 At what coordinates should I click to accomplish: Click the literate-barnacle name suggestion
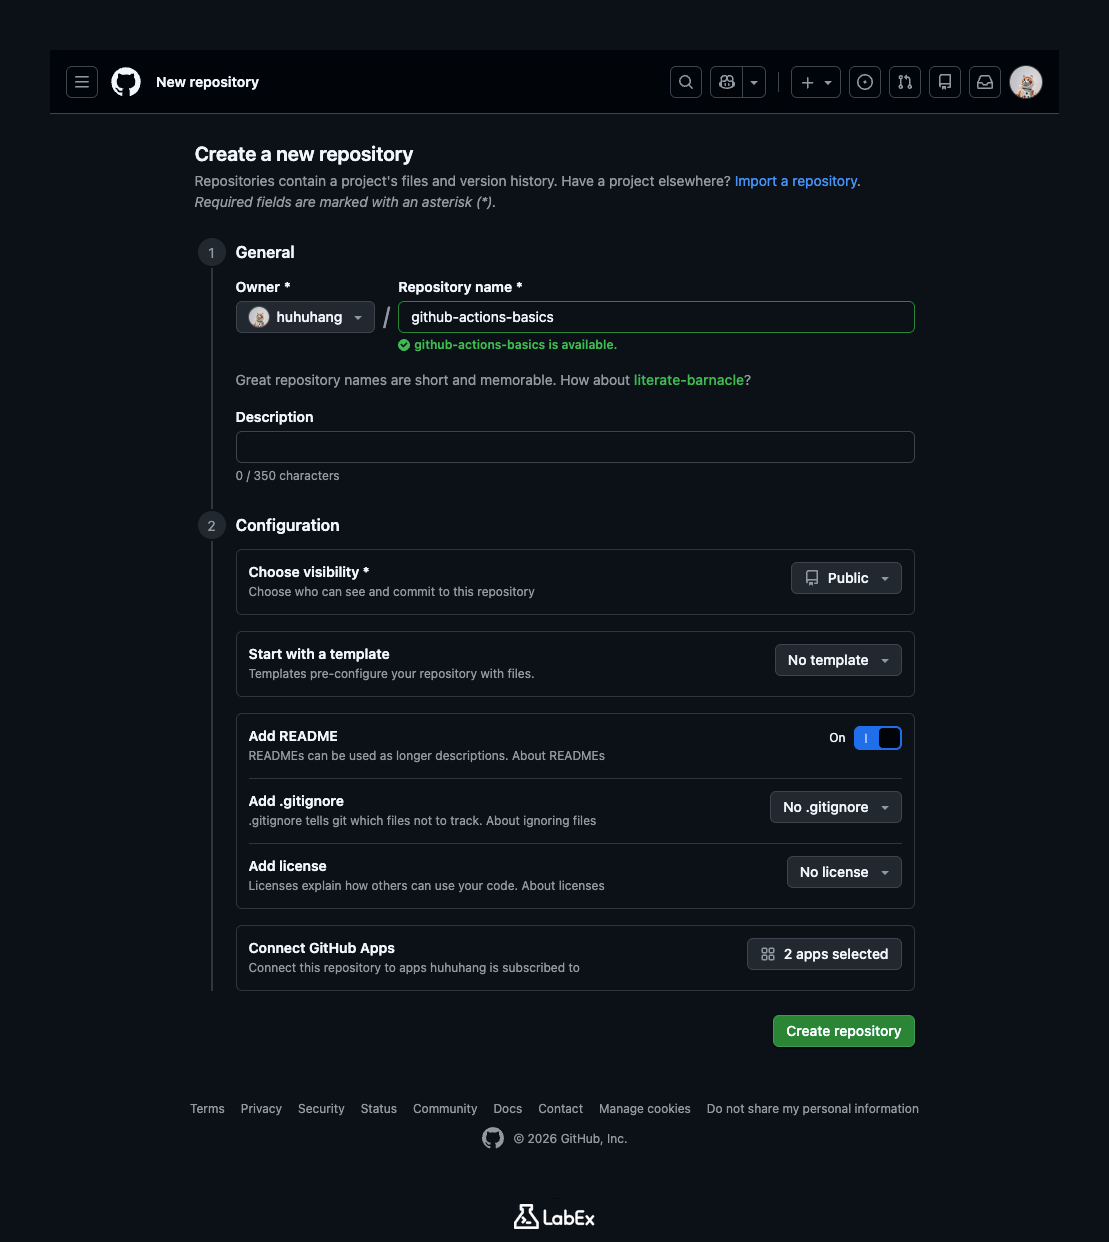point(689,380)
